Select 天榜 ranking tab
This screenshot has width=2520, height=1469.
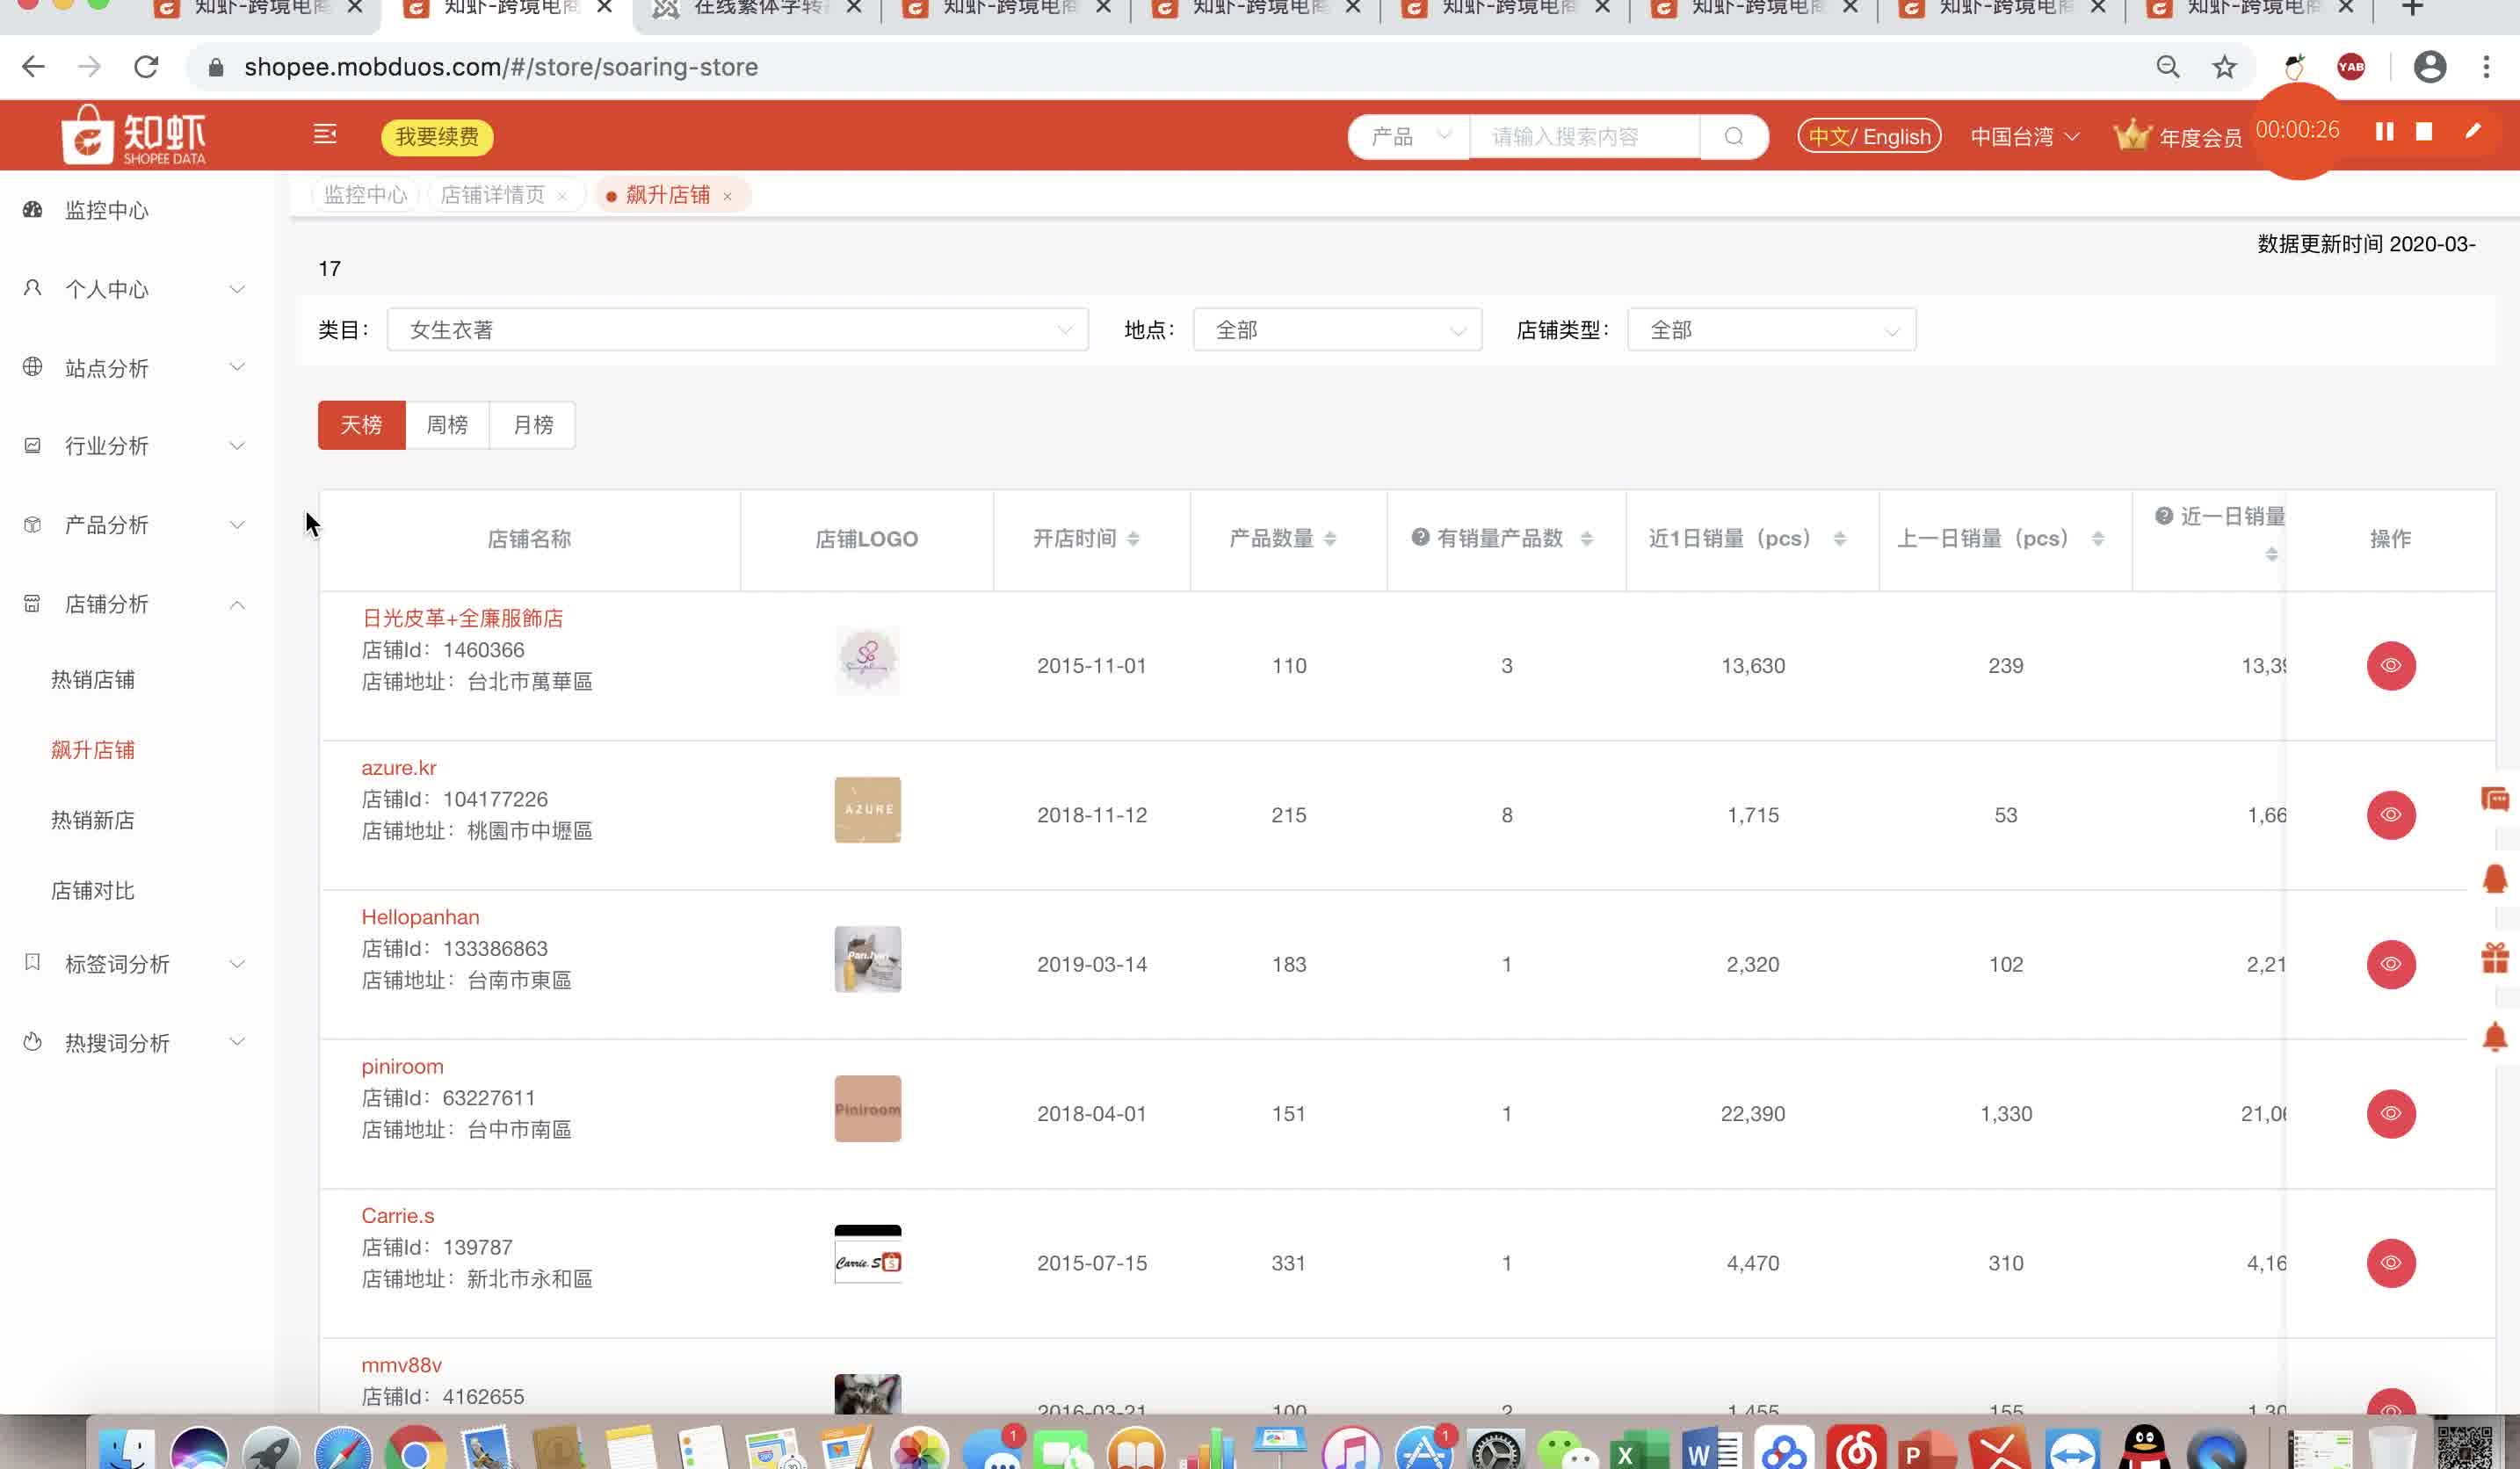360,425
